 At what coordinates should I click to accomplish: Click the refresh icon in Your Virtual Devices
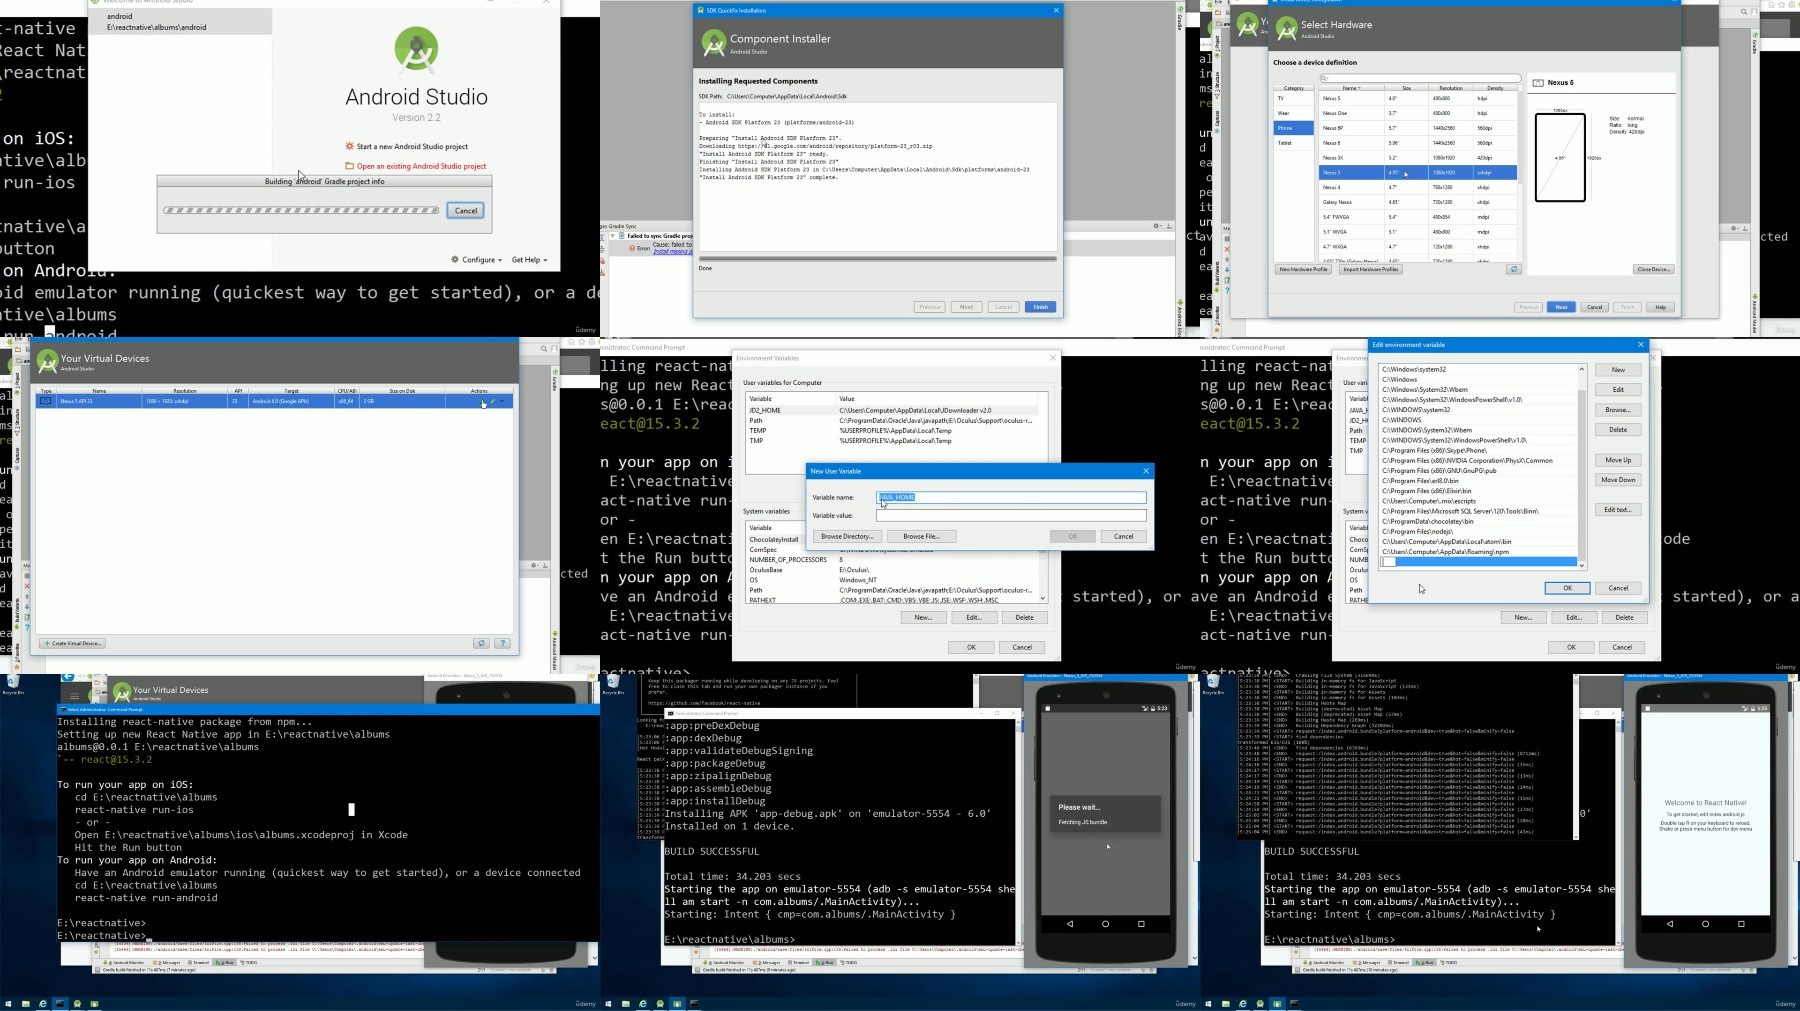(481, 643)
